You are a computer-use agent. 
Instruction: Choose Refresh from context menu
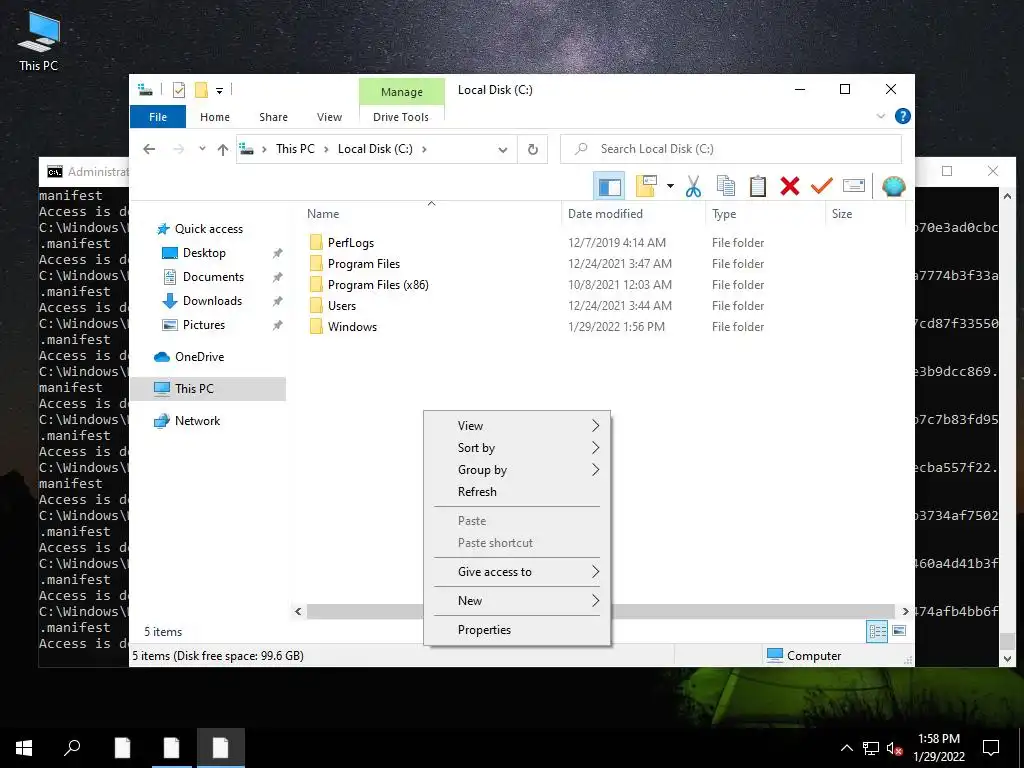tap(517, 492)
